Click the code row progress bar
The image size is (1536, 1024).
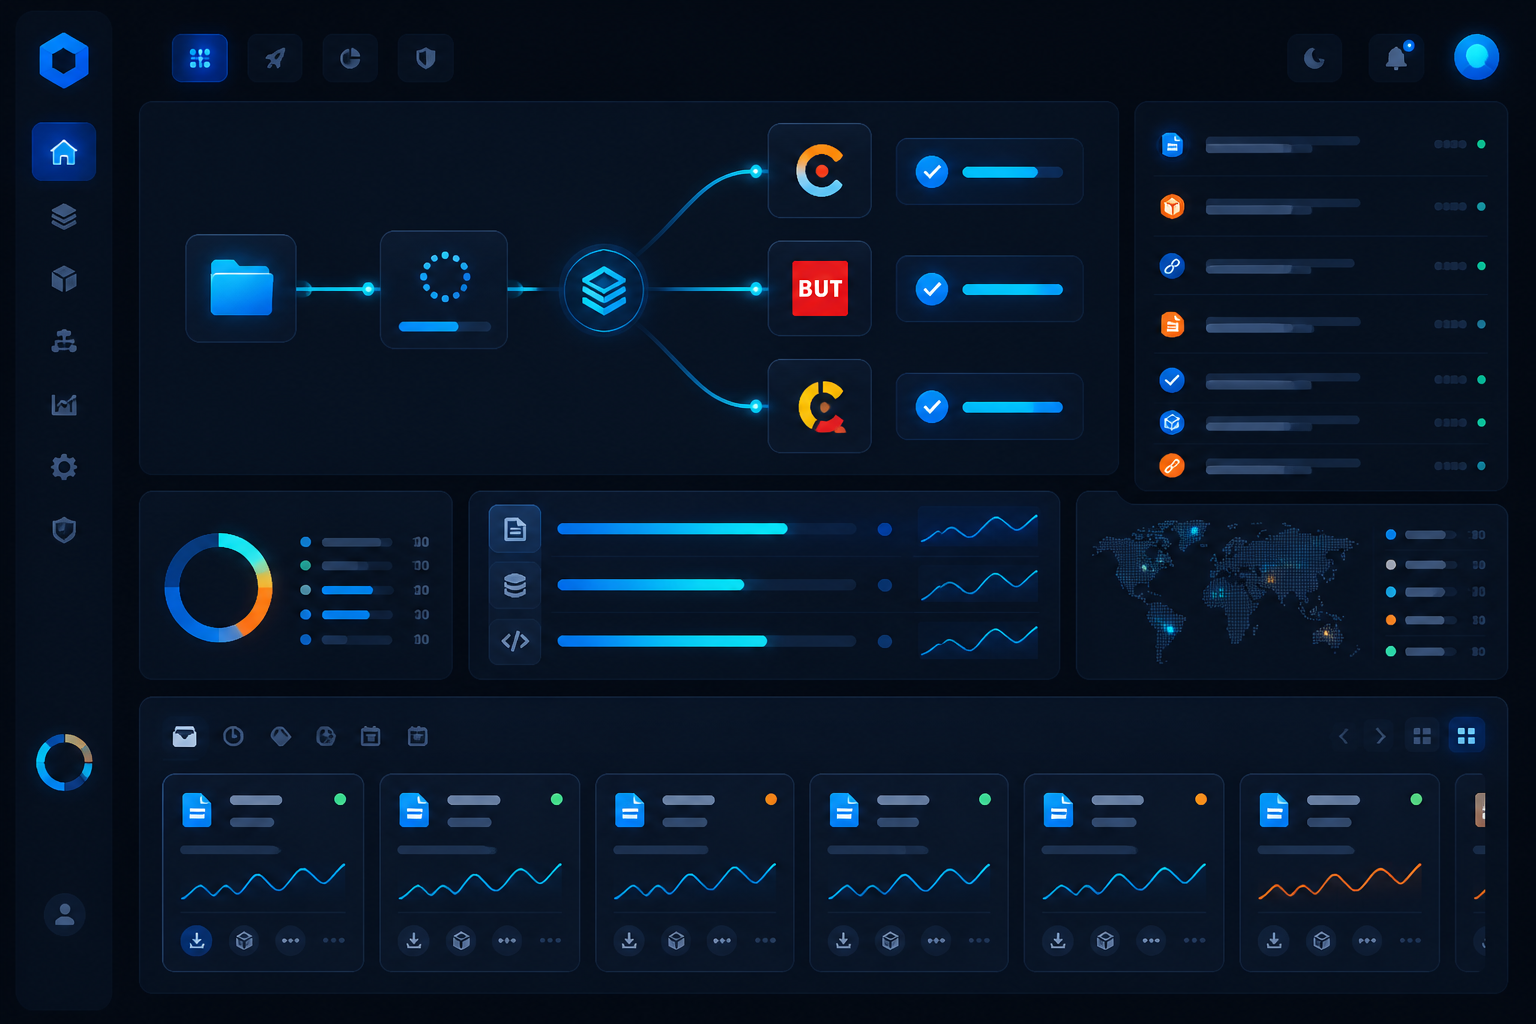(706, 641)
